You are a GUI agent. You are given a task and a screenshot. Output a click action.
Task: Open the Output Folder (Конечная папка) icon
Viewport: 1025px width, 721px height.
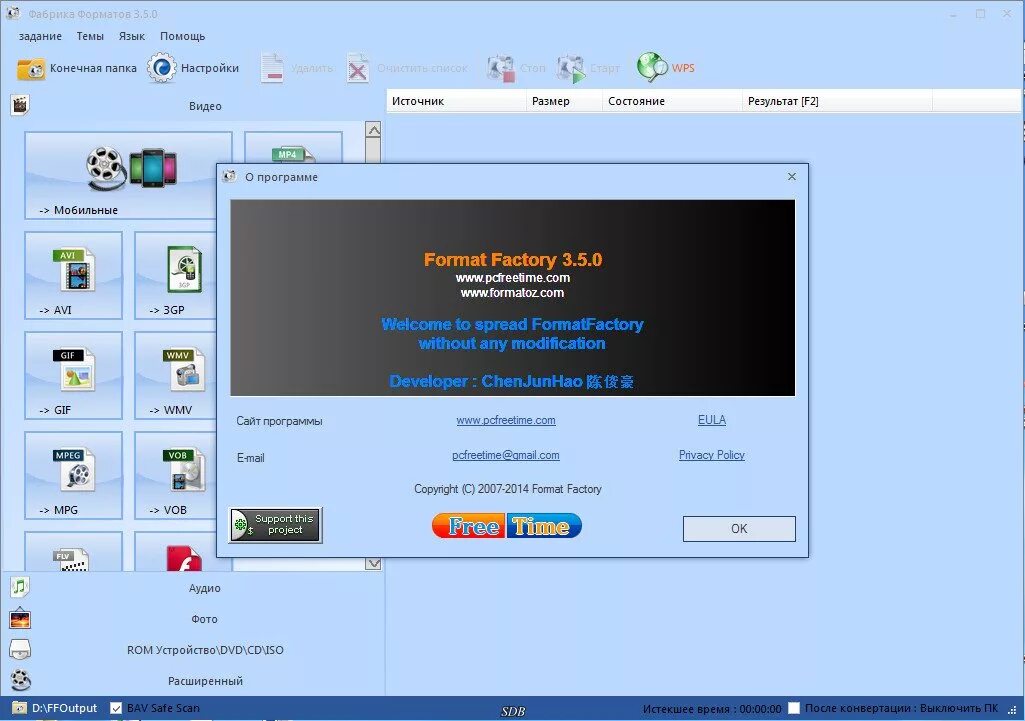point(31,68)
